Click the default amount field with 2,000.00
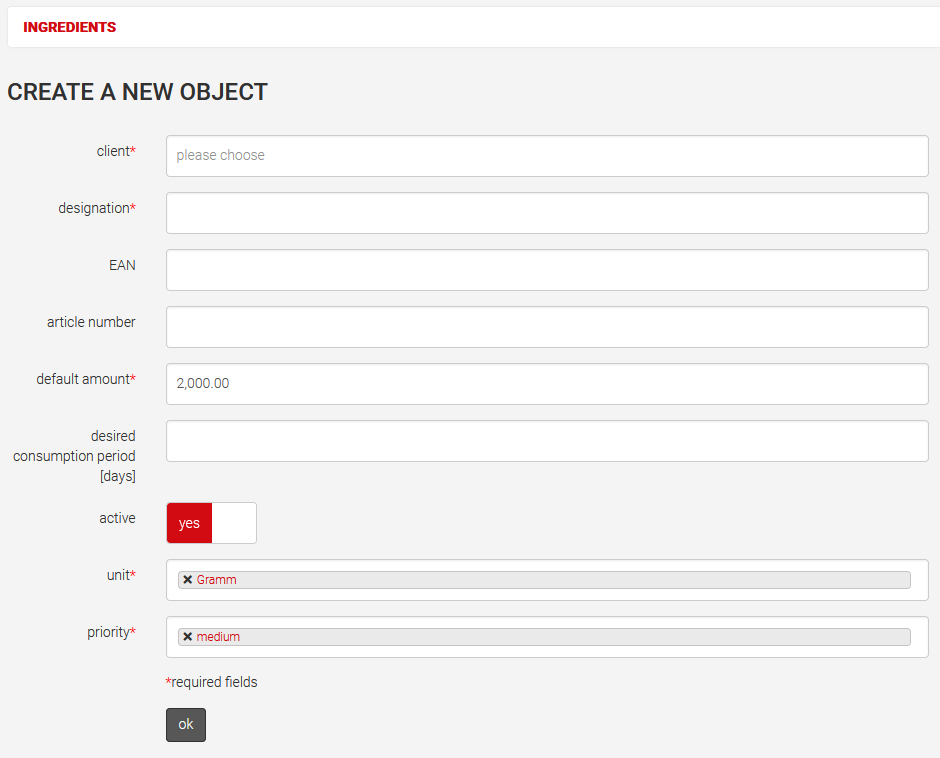Viewport: 940px width, 758px height. pyautogui.click(x=547, y=384)
